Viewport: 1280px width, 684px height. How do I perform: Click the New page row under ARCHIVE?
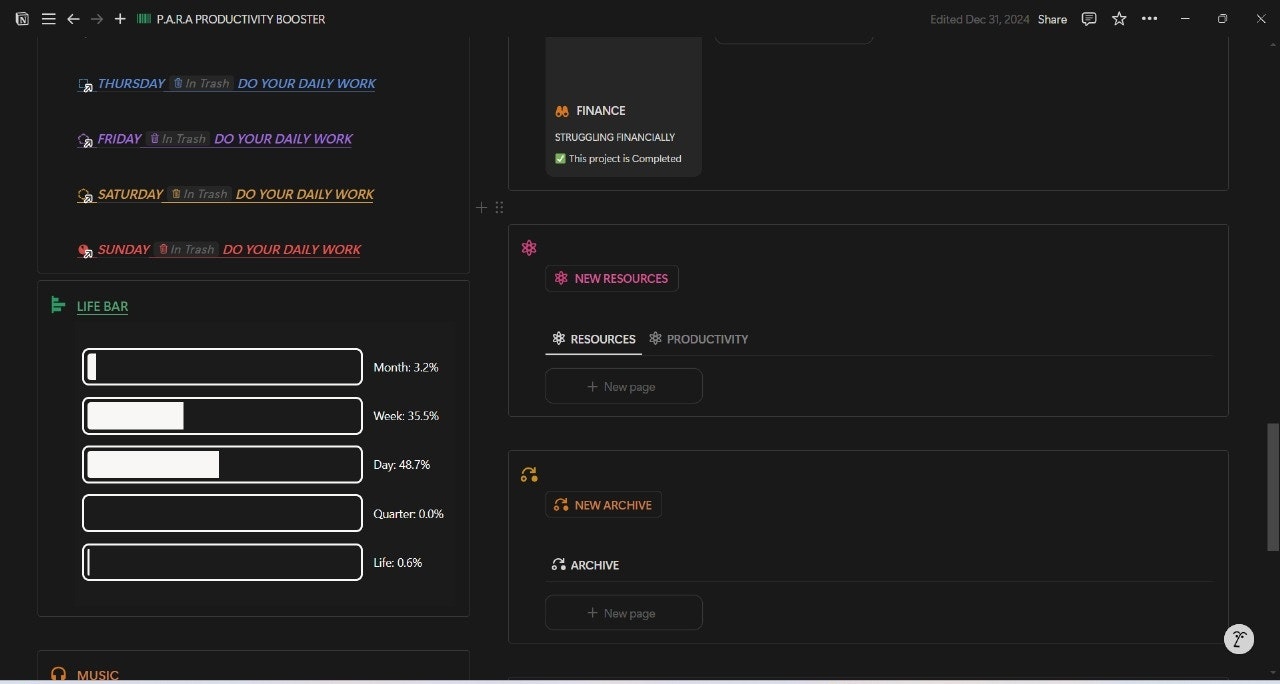623,612
